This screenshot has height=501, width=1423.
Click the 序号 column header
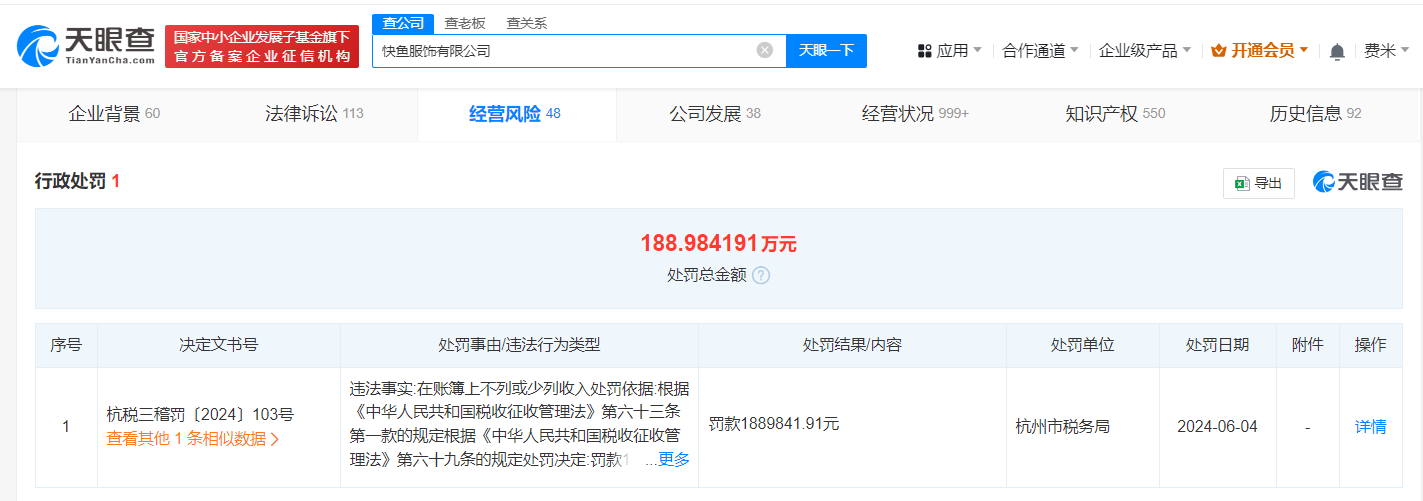tap(66, 345)
